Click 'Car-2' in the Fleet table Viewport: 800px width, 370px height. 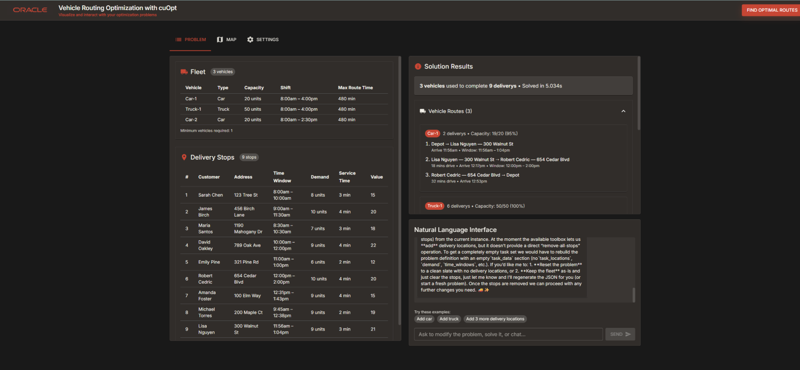(191, 120)
